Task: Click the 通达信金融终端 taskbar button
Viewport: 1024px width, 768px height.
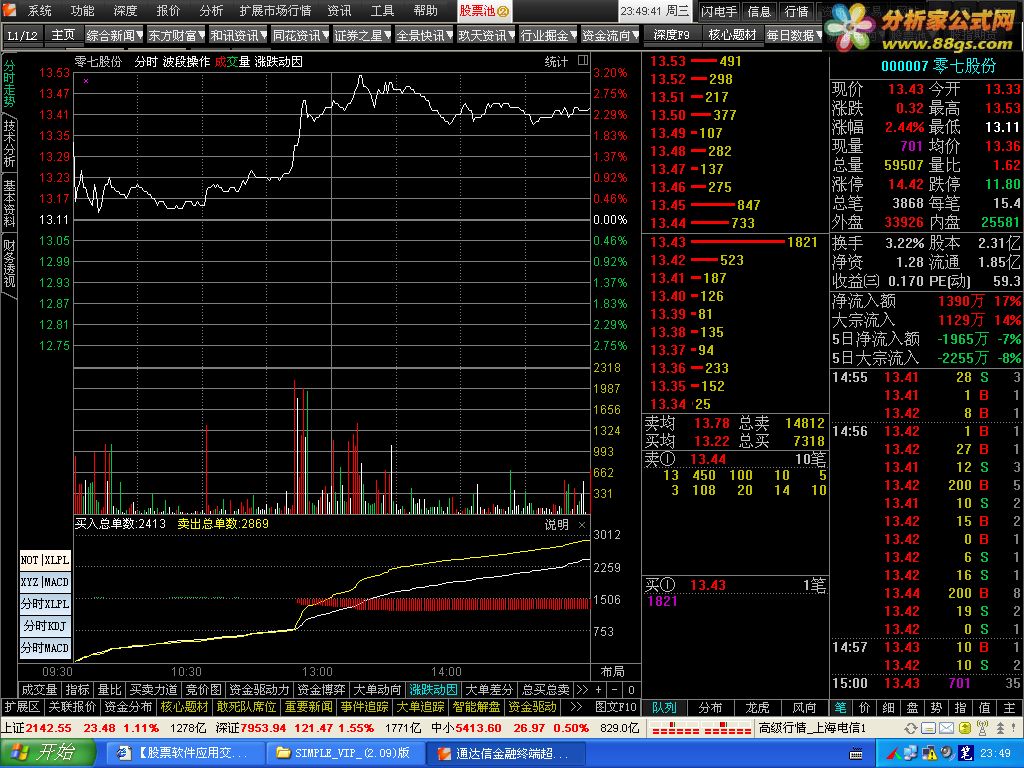Action: [x=506, y=754]
